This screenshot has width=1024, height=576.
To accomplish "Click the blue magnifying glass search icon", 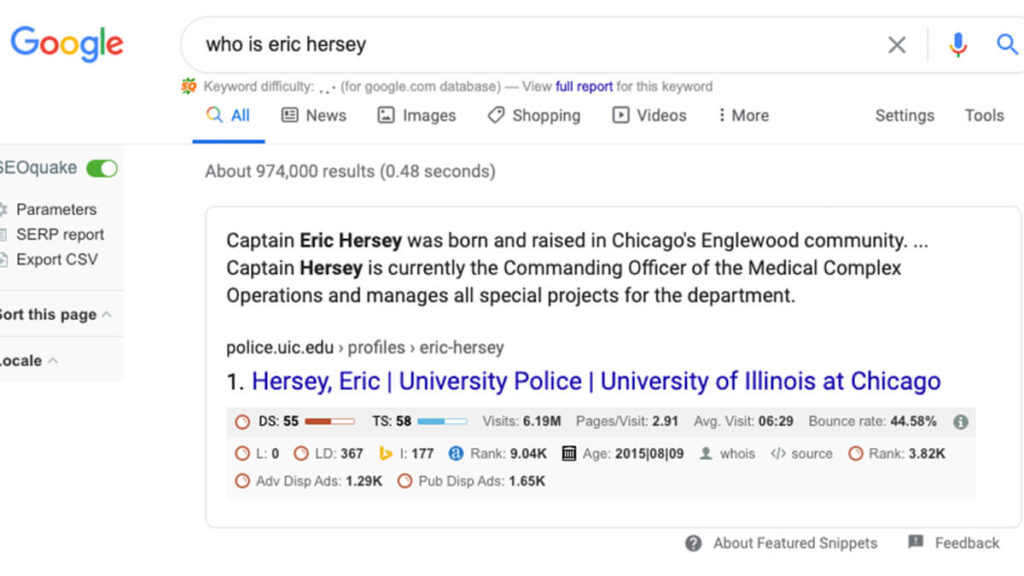I will pos(1007,44).
